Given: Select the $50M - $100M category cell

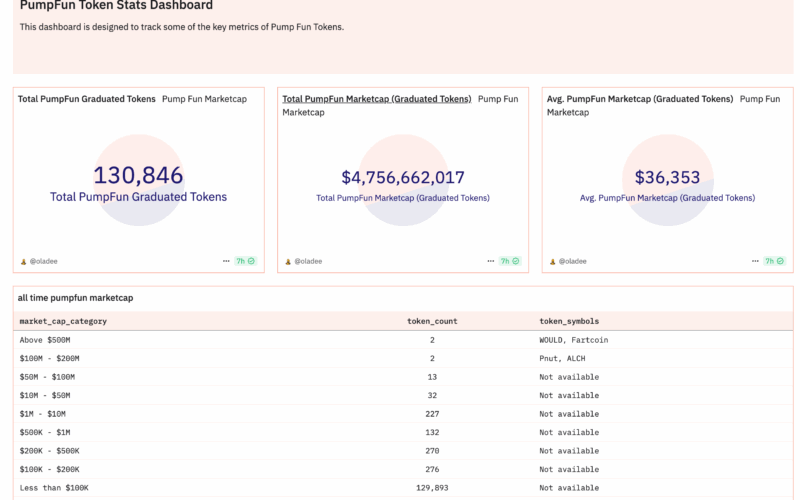Looking at the screenshot, I should 47,377.
